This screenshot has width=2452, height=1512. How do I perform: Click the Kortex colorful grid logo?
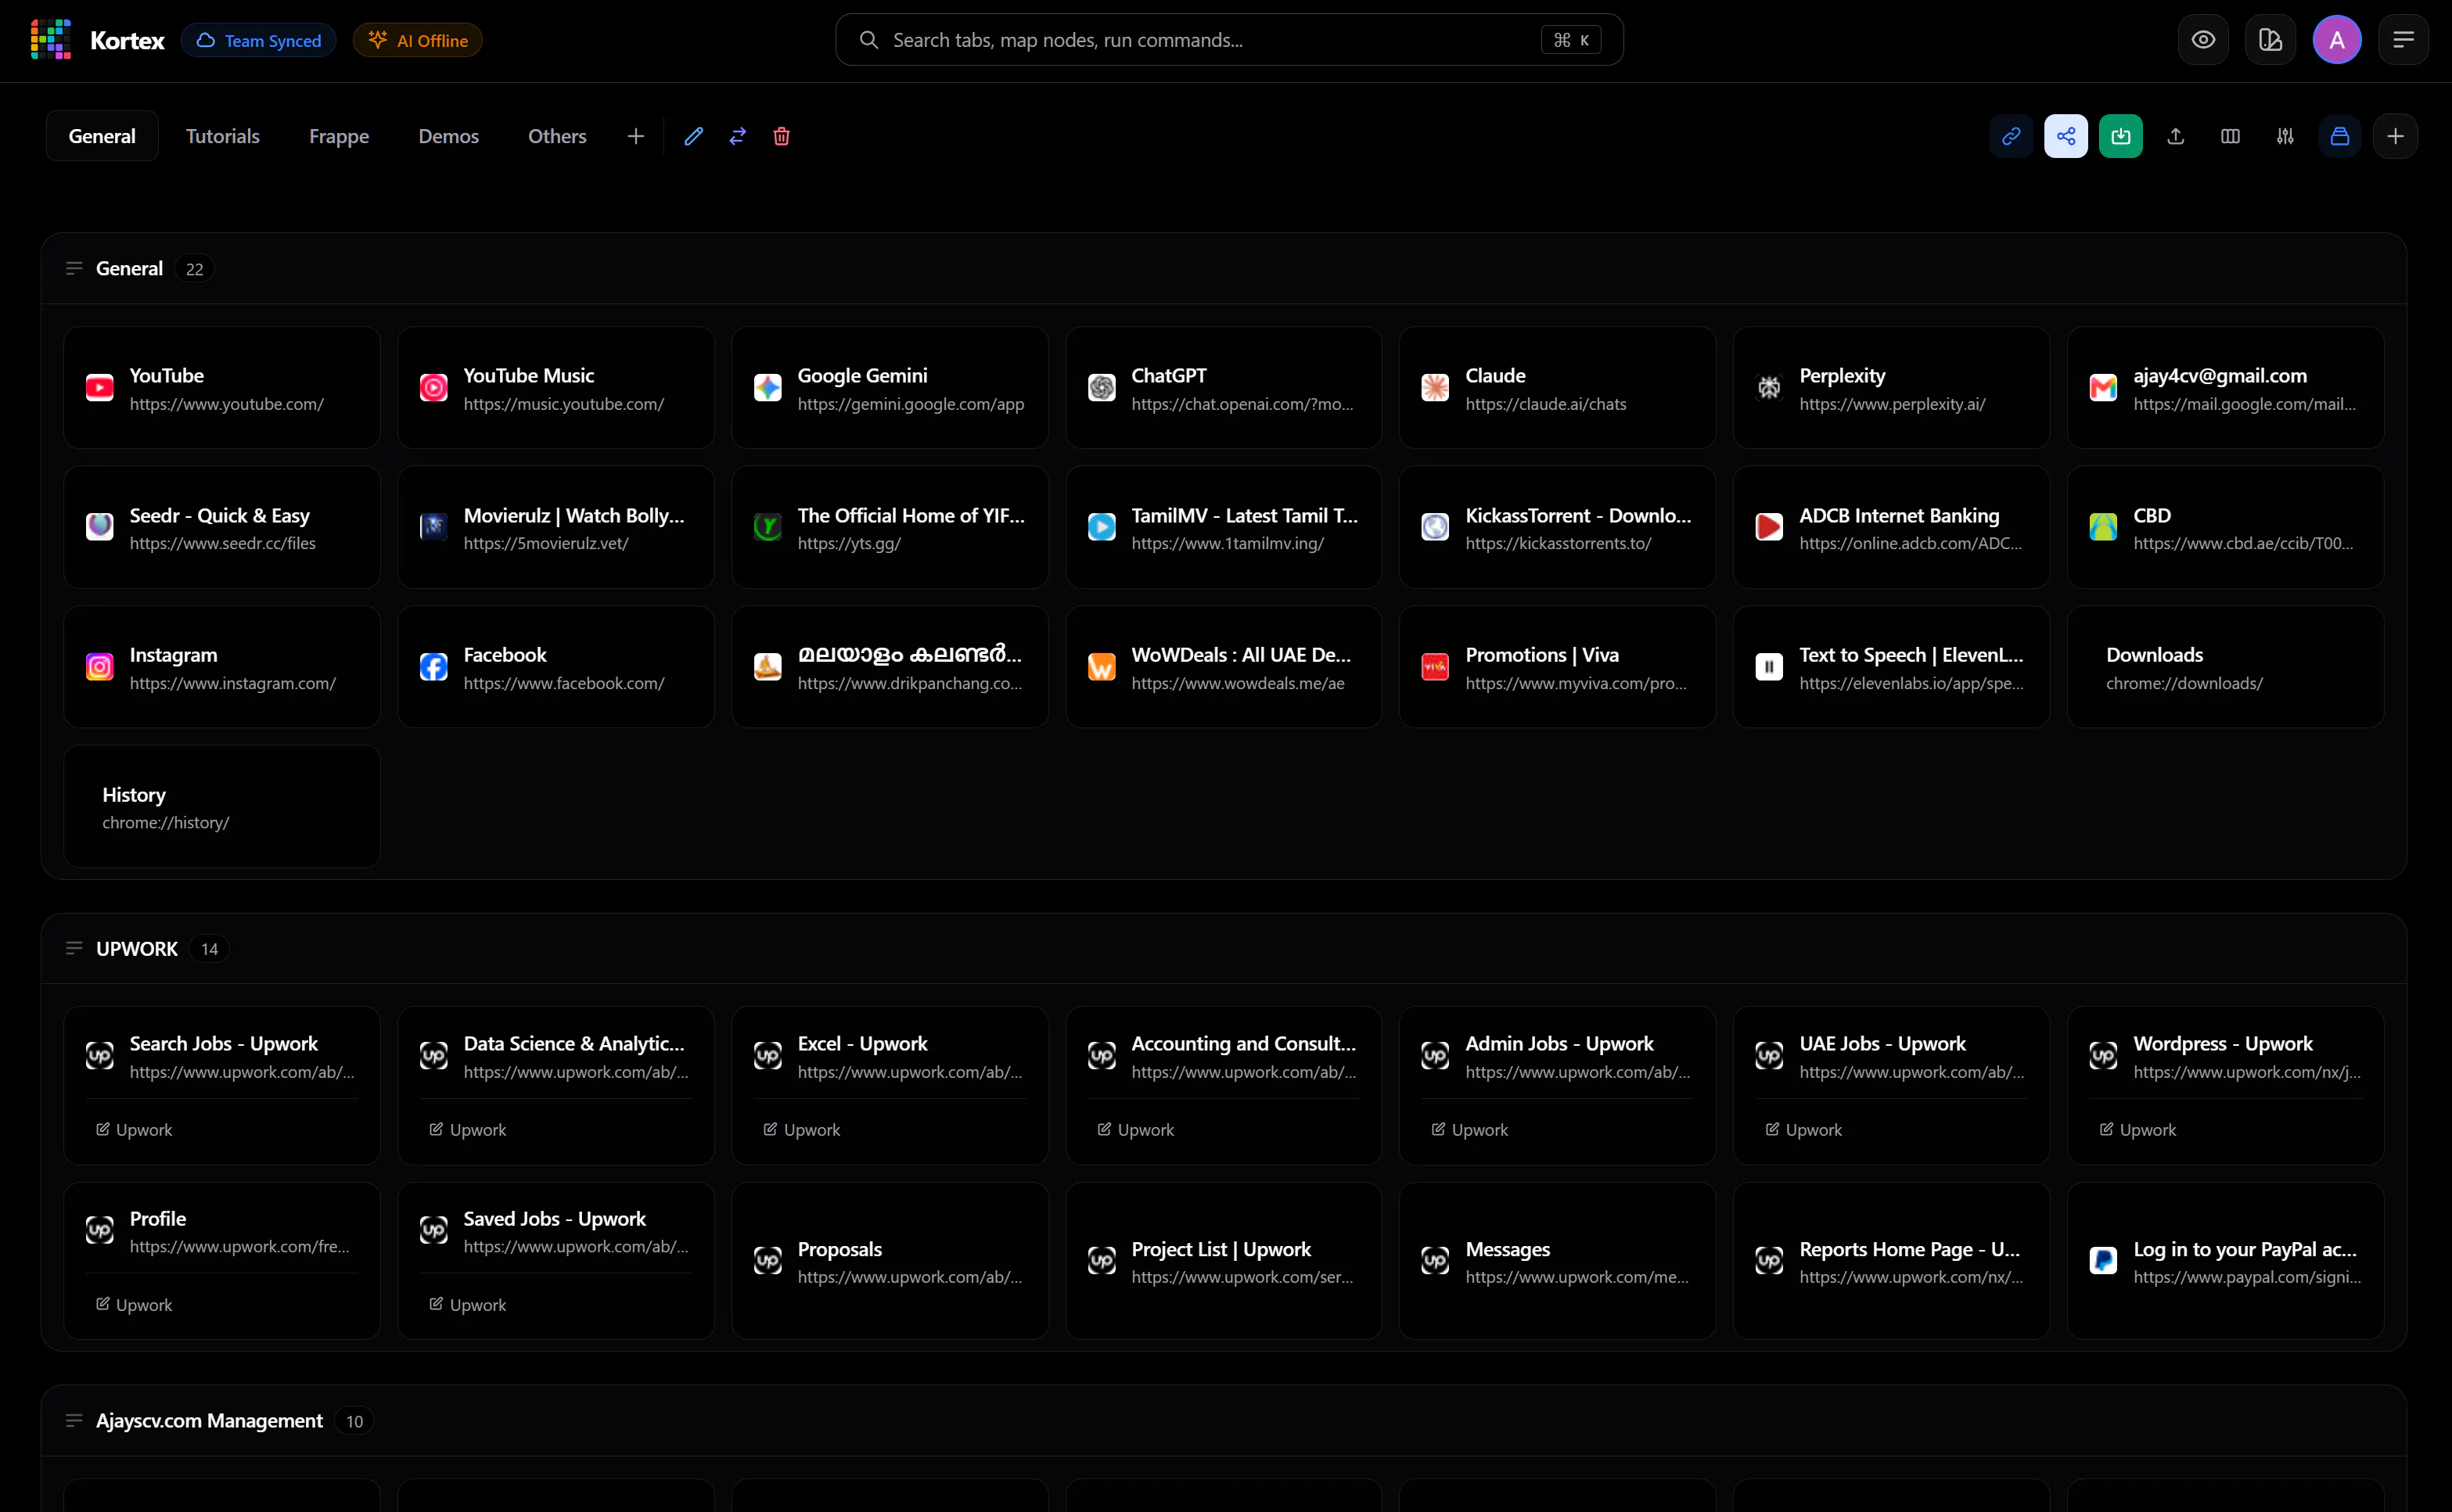50,40
